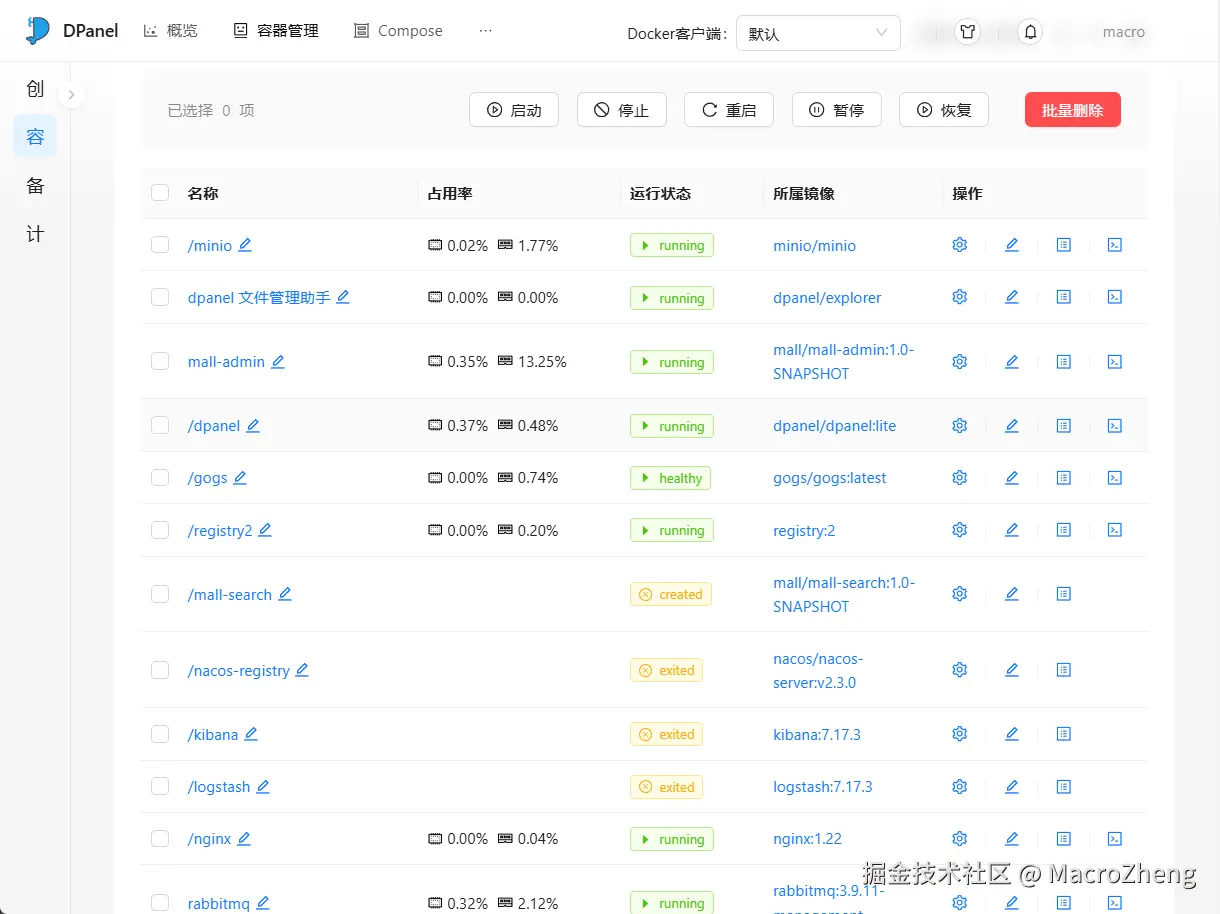Open /nginx container name link
The image size is (1220, 914).
coord(210,839)
